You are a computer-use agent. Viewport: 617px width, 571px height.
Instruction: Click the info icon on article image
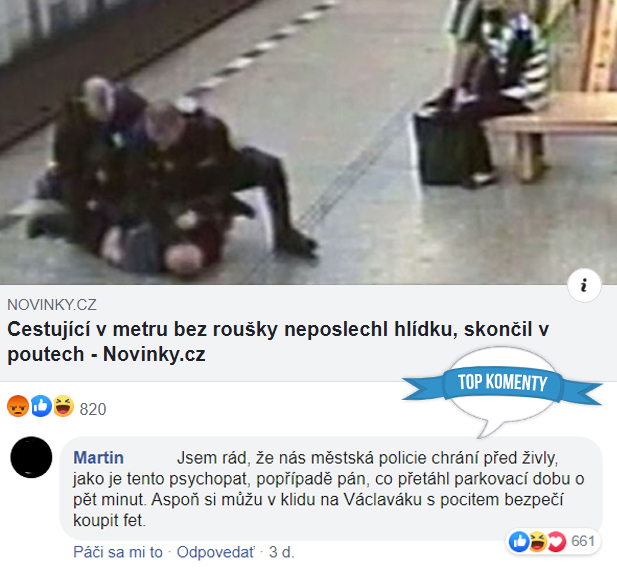(584, 285)
